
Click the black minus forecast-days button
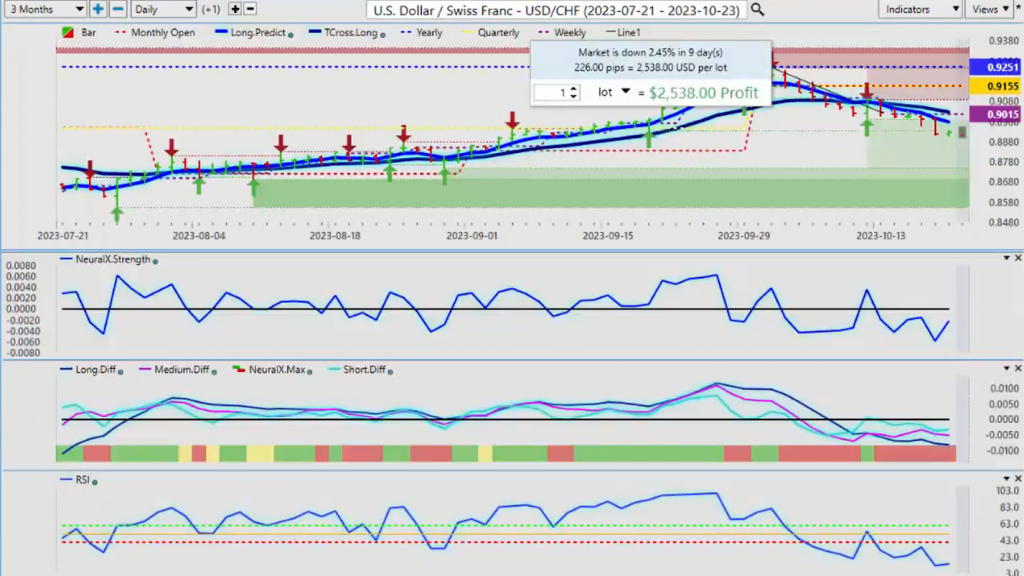click(250, 9)
